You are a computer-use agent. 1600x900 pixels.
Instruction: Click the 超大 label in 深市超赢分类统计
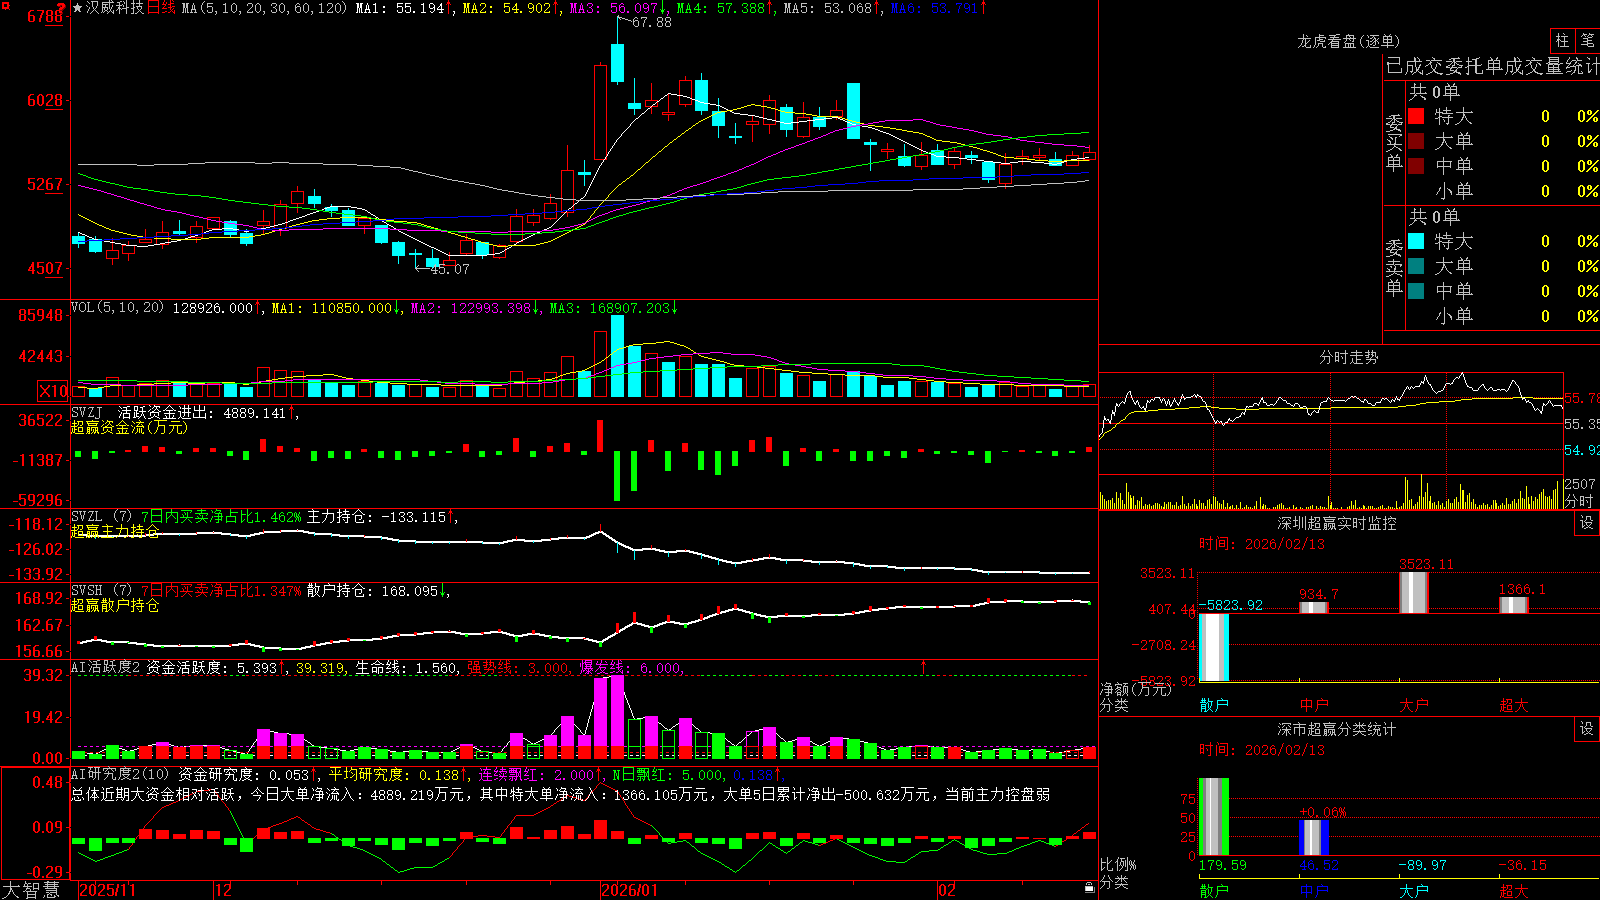point(1514,891)
